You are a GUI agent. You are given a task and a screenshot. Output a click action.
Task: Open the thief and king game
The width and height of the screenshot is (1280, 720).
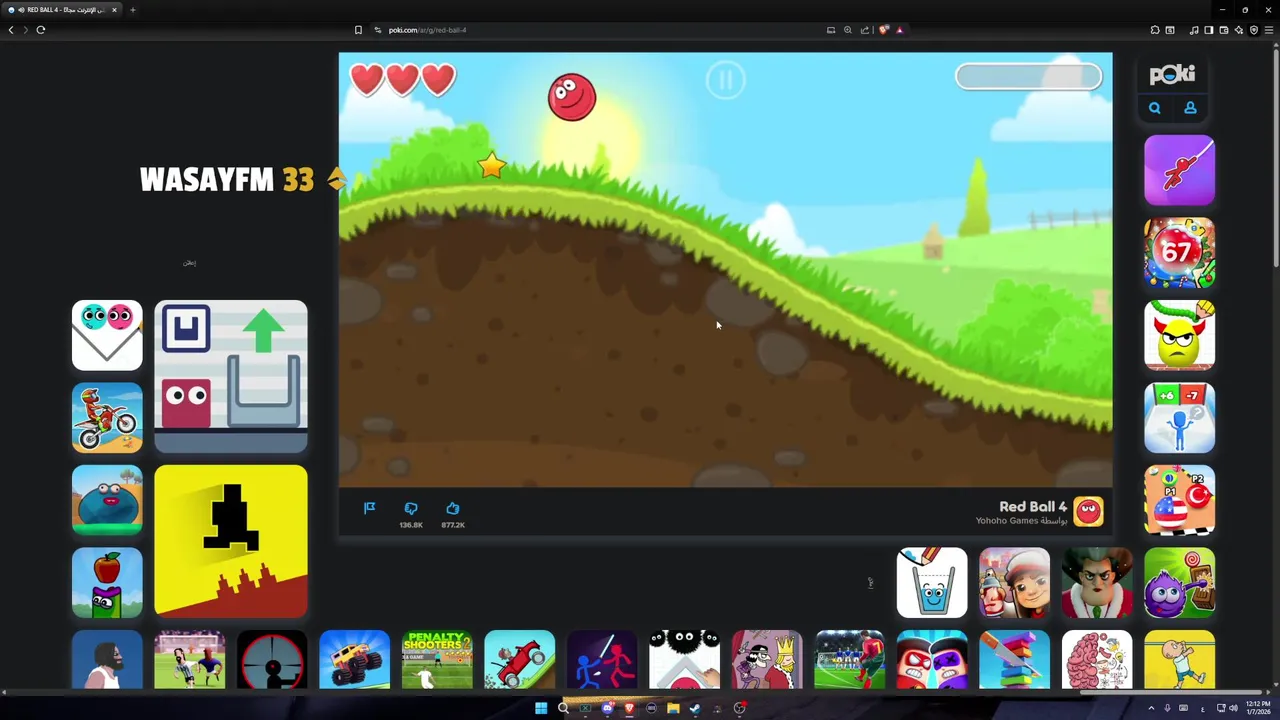click(x=767, y=660)
